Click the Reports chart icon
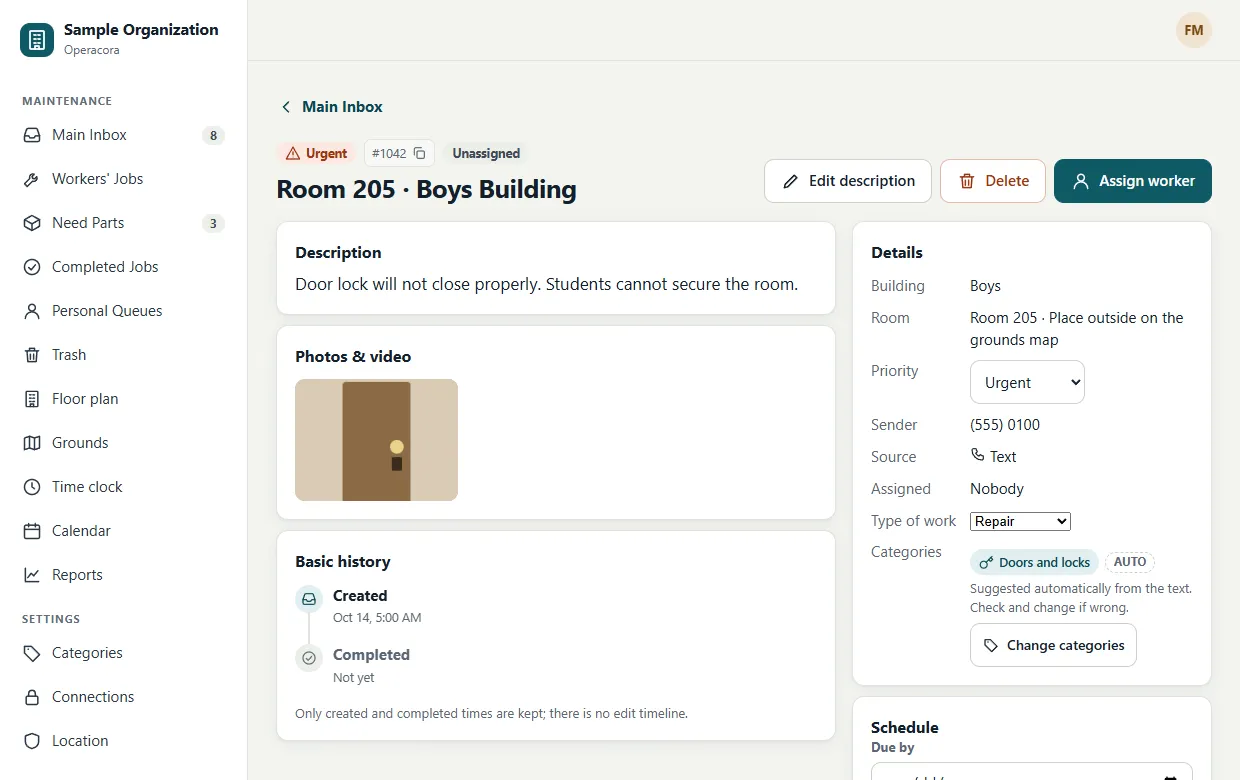This screenshot has height=780, width=1240. [x=32, y=575]
